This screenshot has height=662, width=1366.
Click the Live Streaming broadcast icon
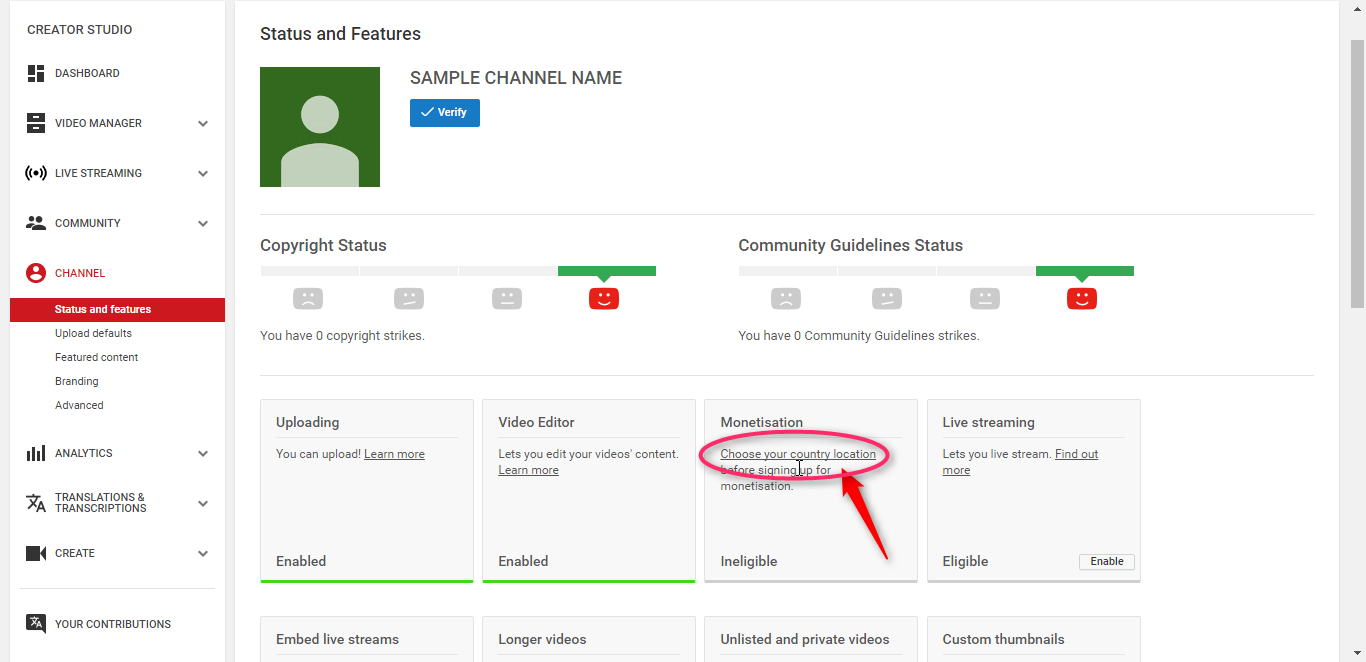[x=36, y=173]
